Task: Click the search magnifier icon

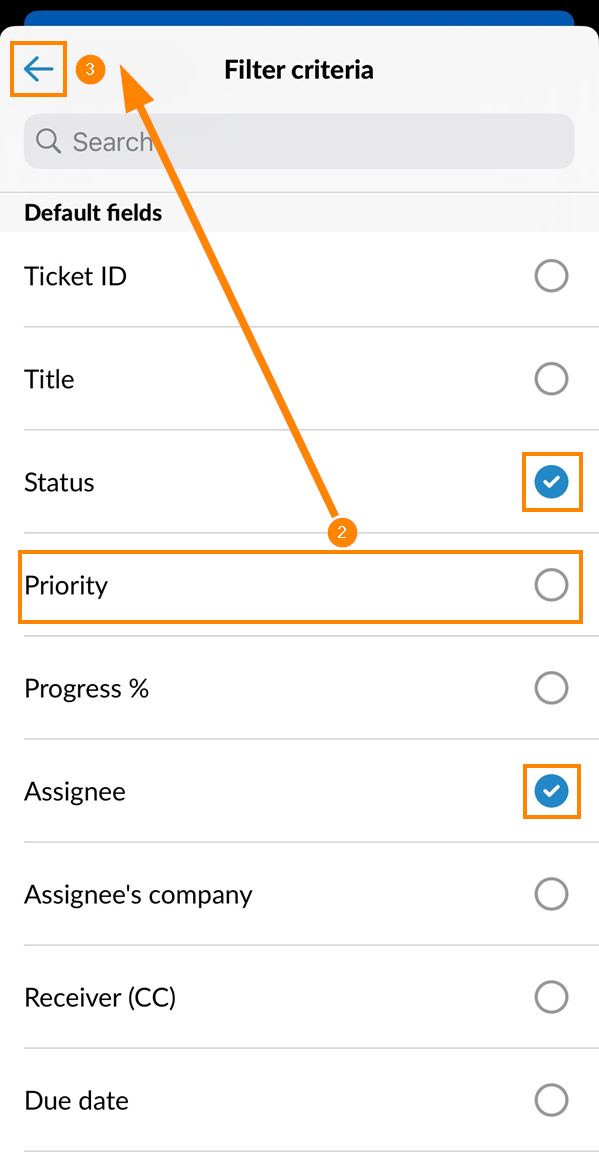Action: 48,140
